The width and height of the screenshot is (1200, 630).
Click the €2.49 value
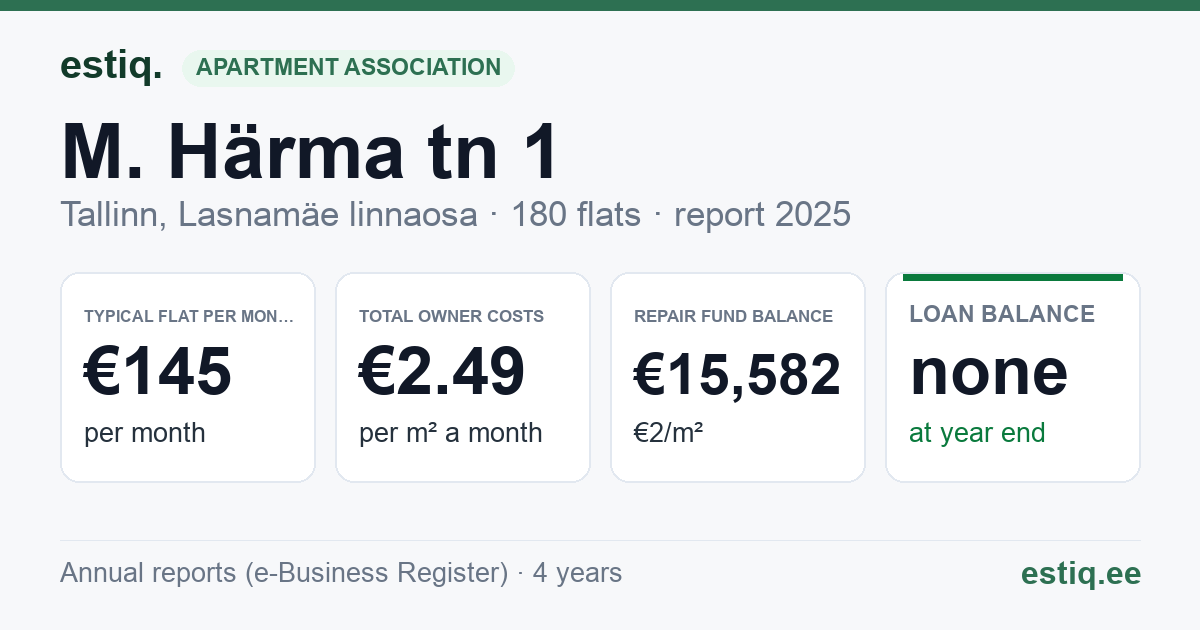pos(441,371)
